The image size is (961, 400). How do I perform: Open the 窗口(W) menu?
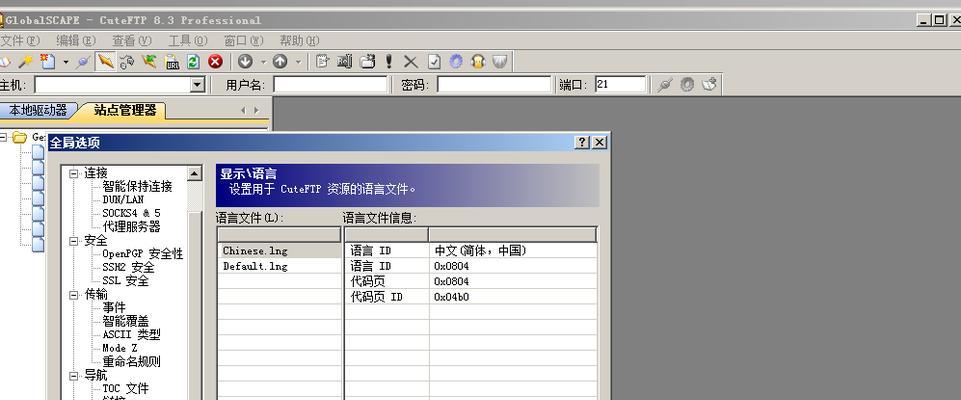click(x=243, y=40)
